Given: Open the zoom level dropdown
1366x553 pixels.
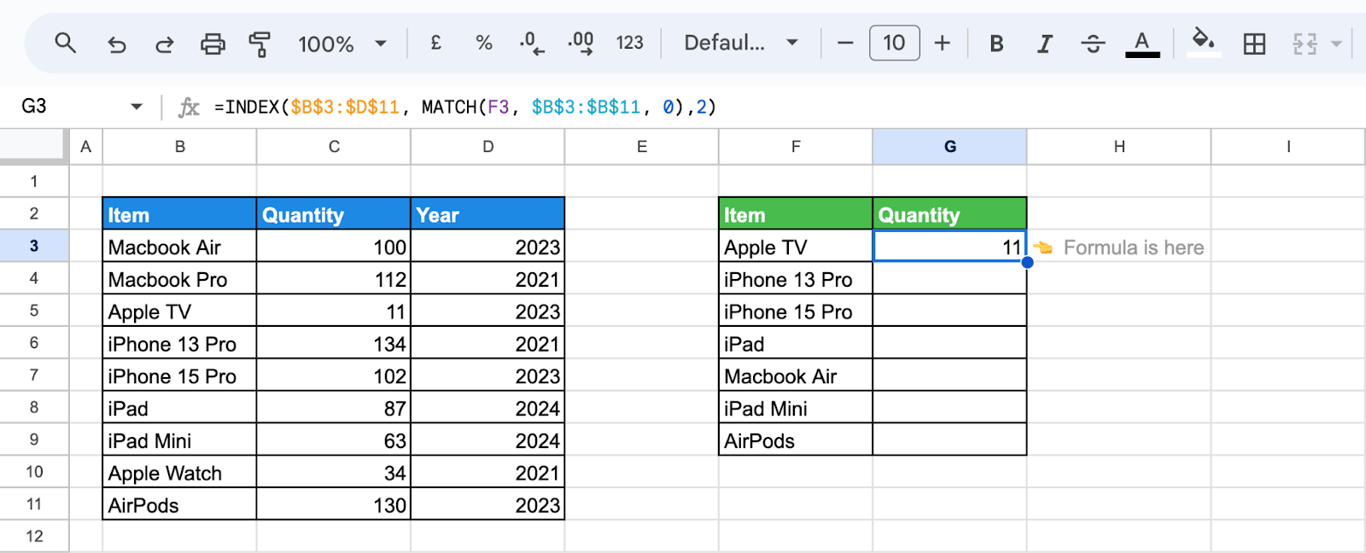Looking at the screenshot, I should click(x=342, y=44).
